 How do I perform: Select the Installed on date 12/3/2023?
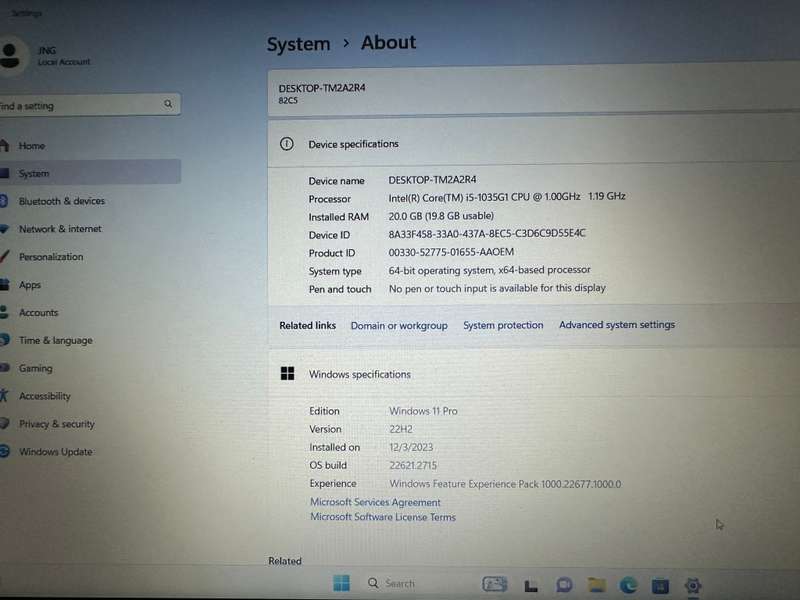411,447
